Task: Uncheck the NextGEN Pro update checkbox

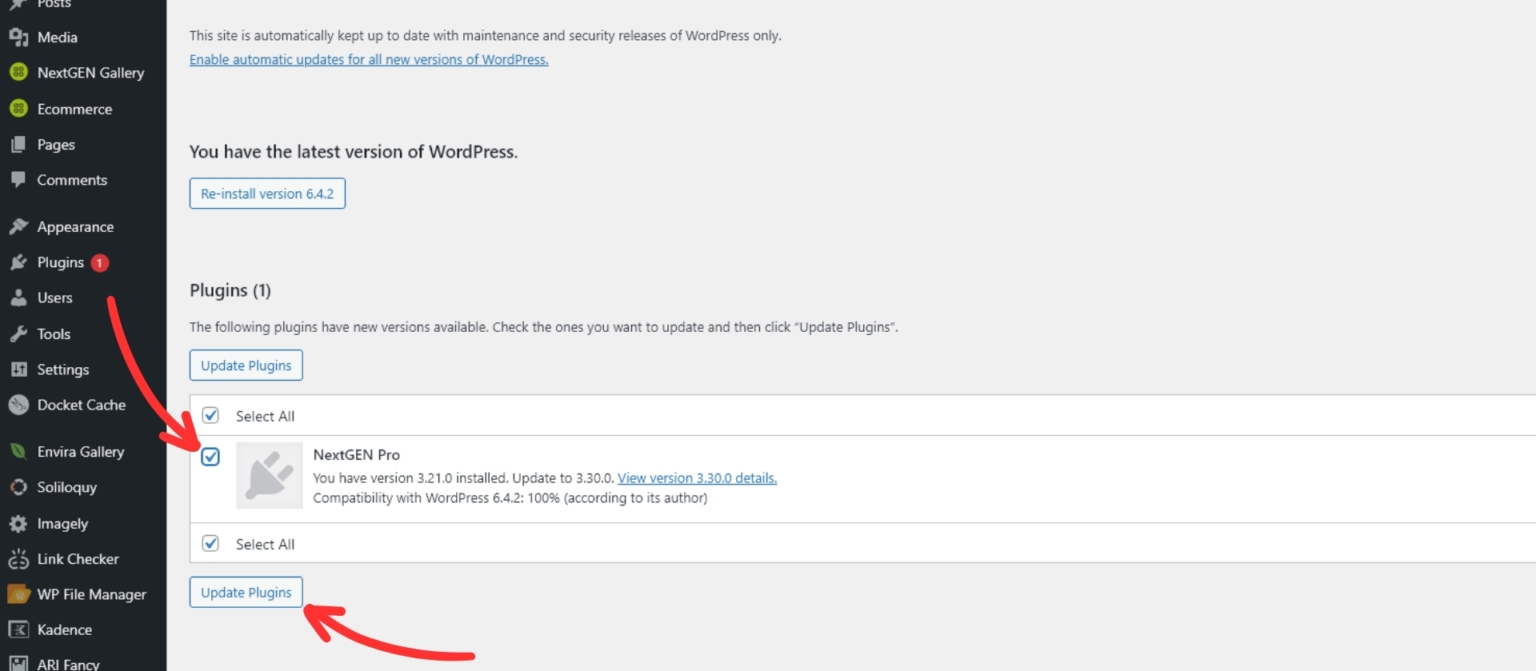Action: click(211, 456)
